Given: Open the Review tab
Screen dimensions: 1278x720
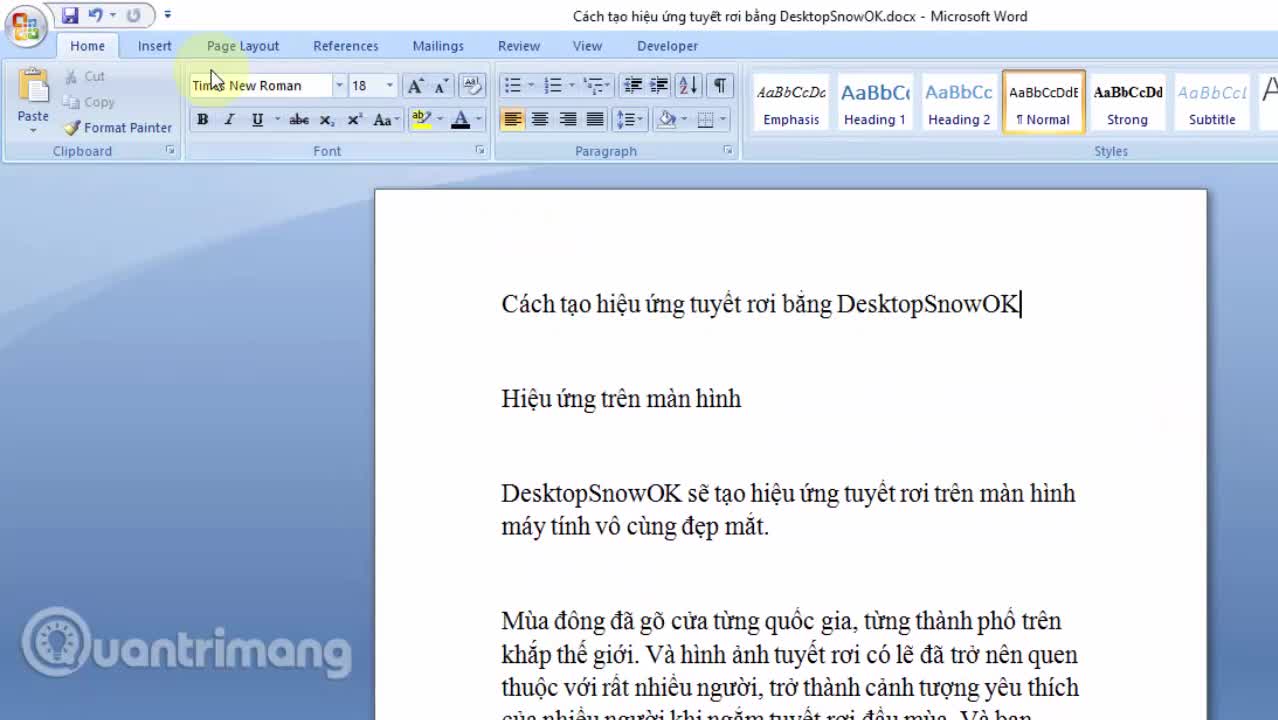Looking at the screenshot, I should (519, 46).
